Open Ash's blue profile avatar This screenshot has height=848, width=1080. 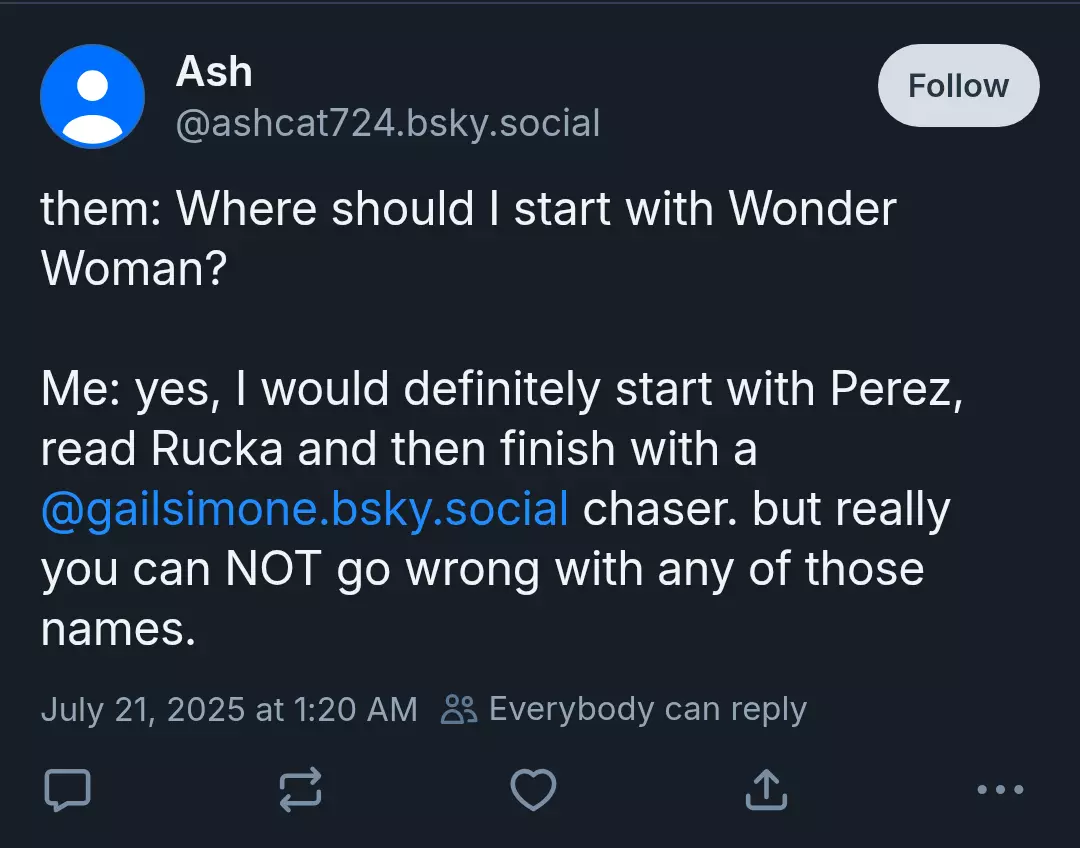click(x=92, y=96)
